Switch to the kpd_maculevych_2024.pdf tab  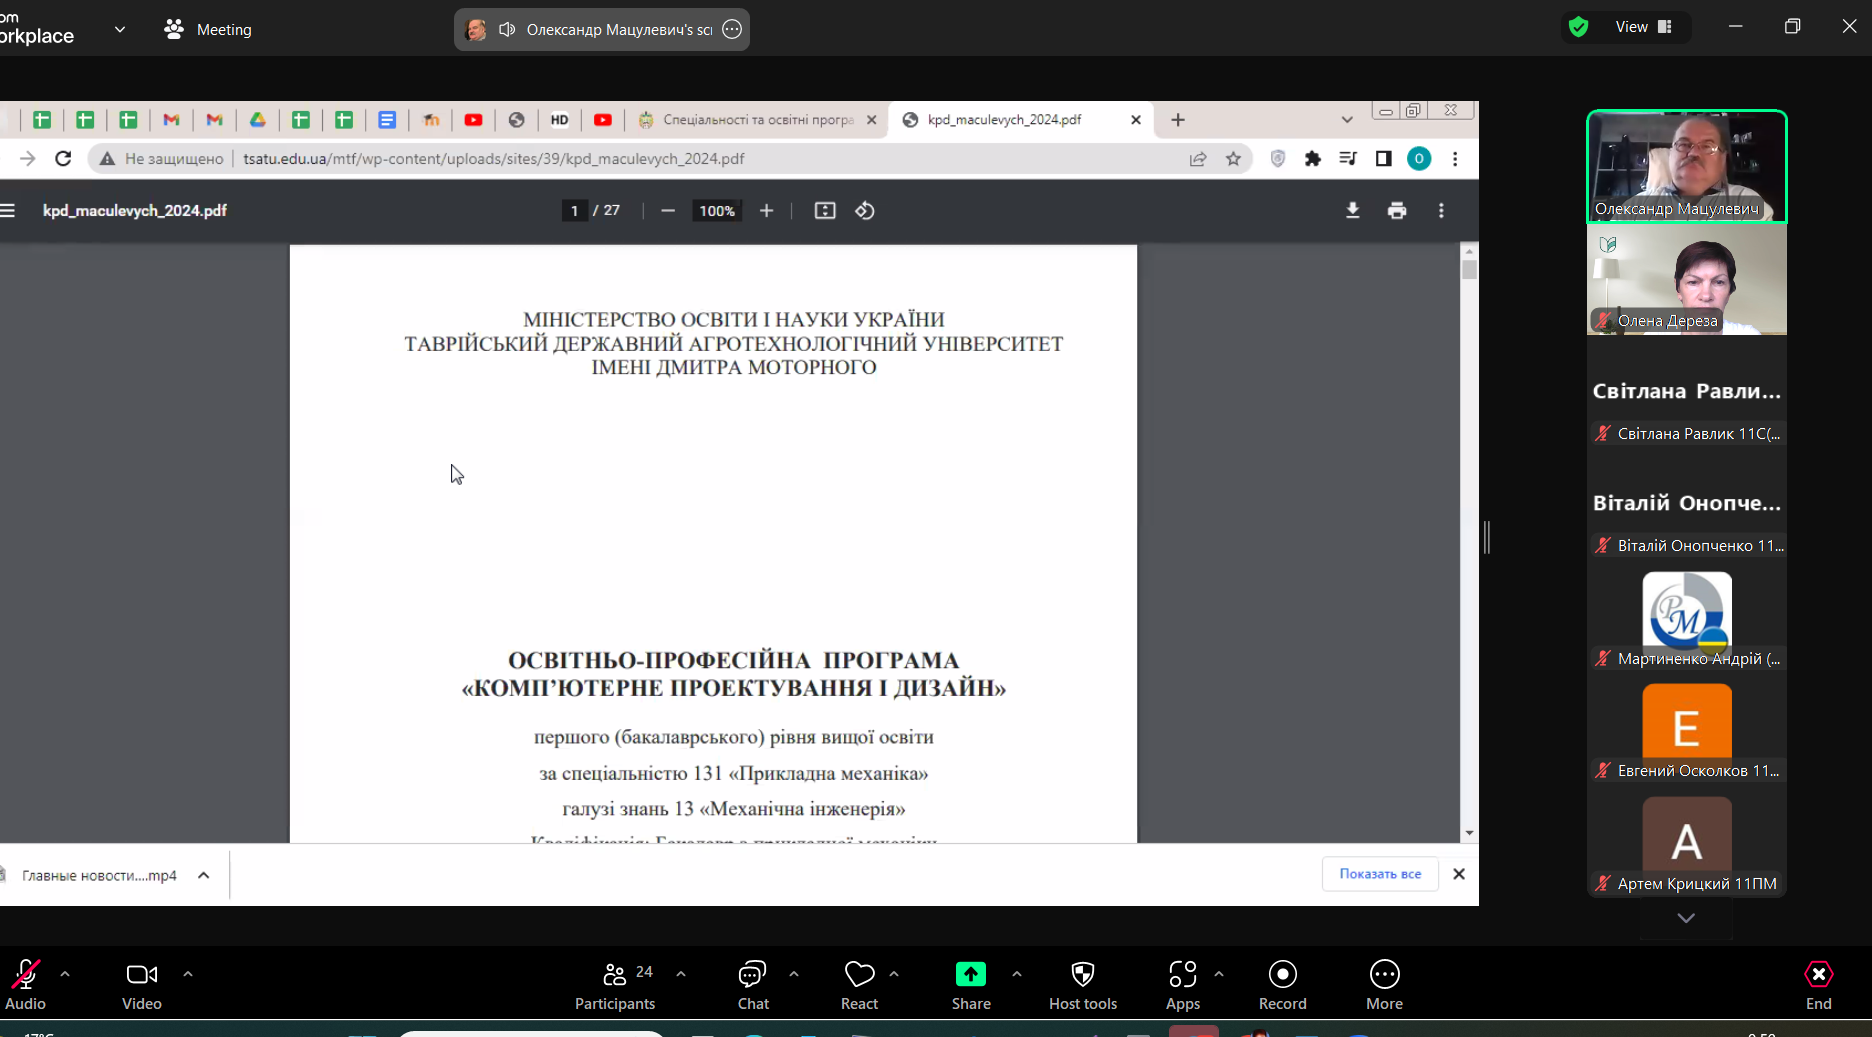(x=1004, y=120)
